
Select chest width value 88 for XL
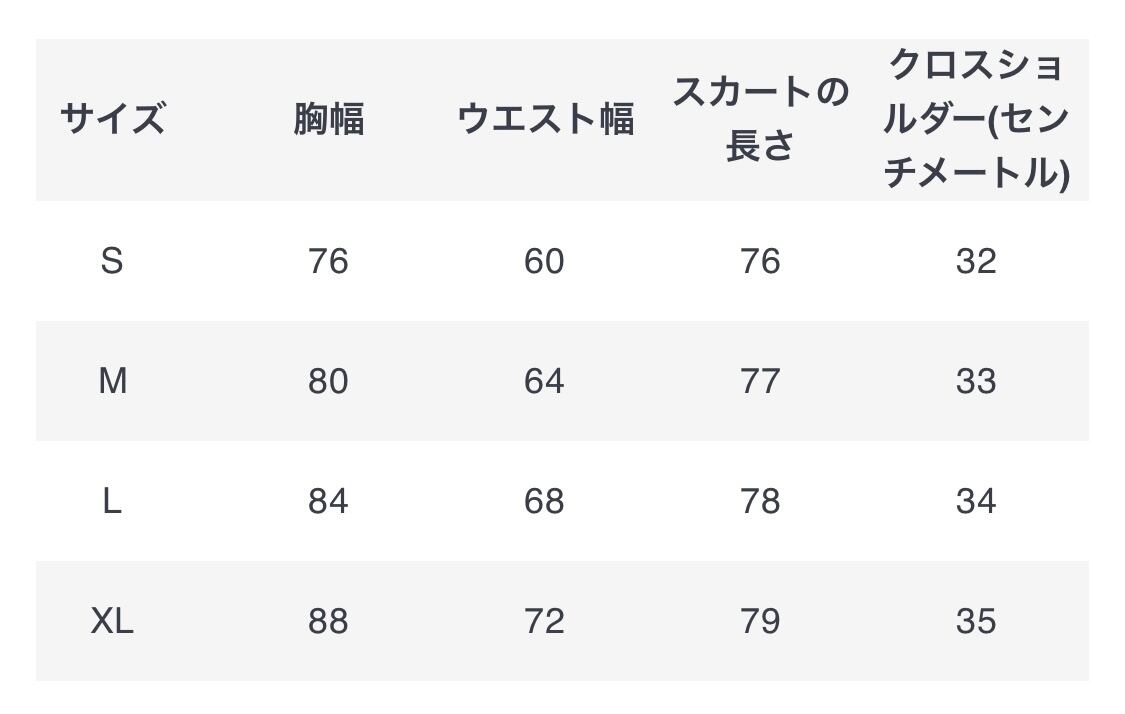pos(328,621)
